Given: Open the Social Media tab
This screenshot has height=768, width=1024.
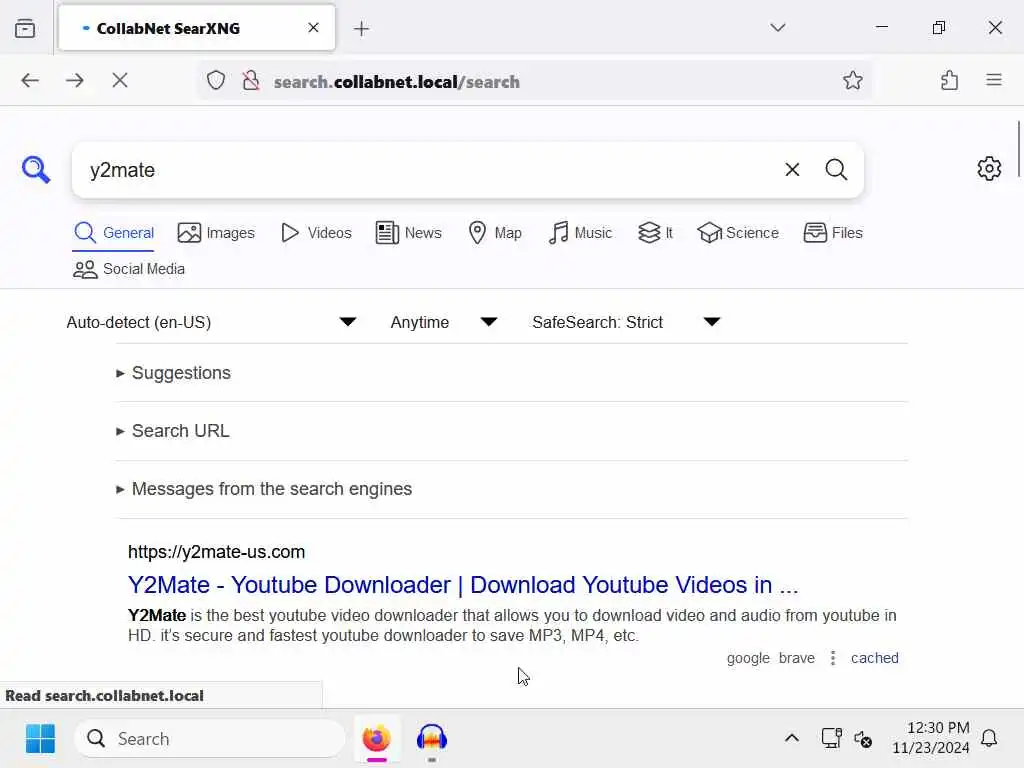Looking at the screenshot, I should (129, 269).
